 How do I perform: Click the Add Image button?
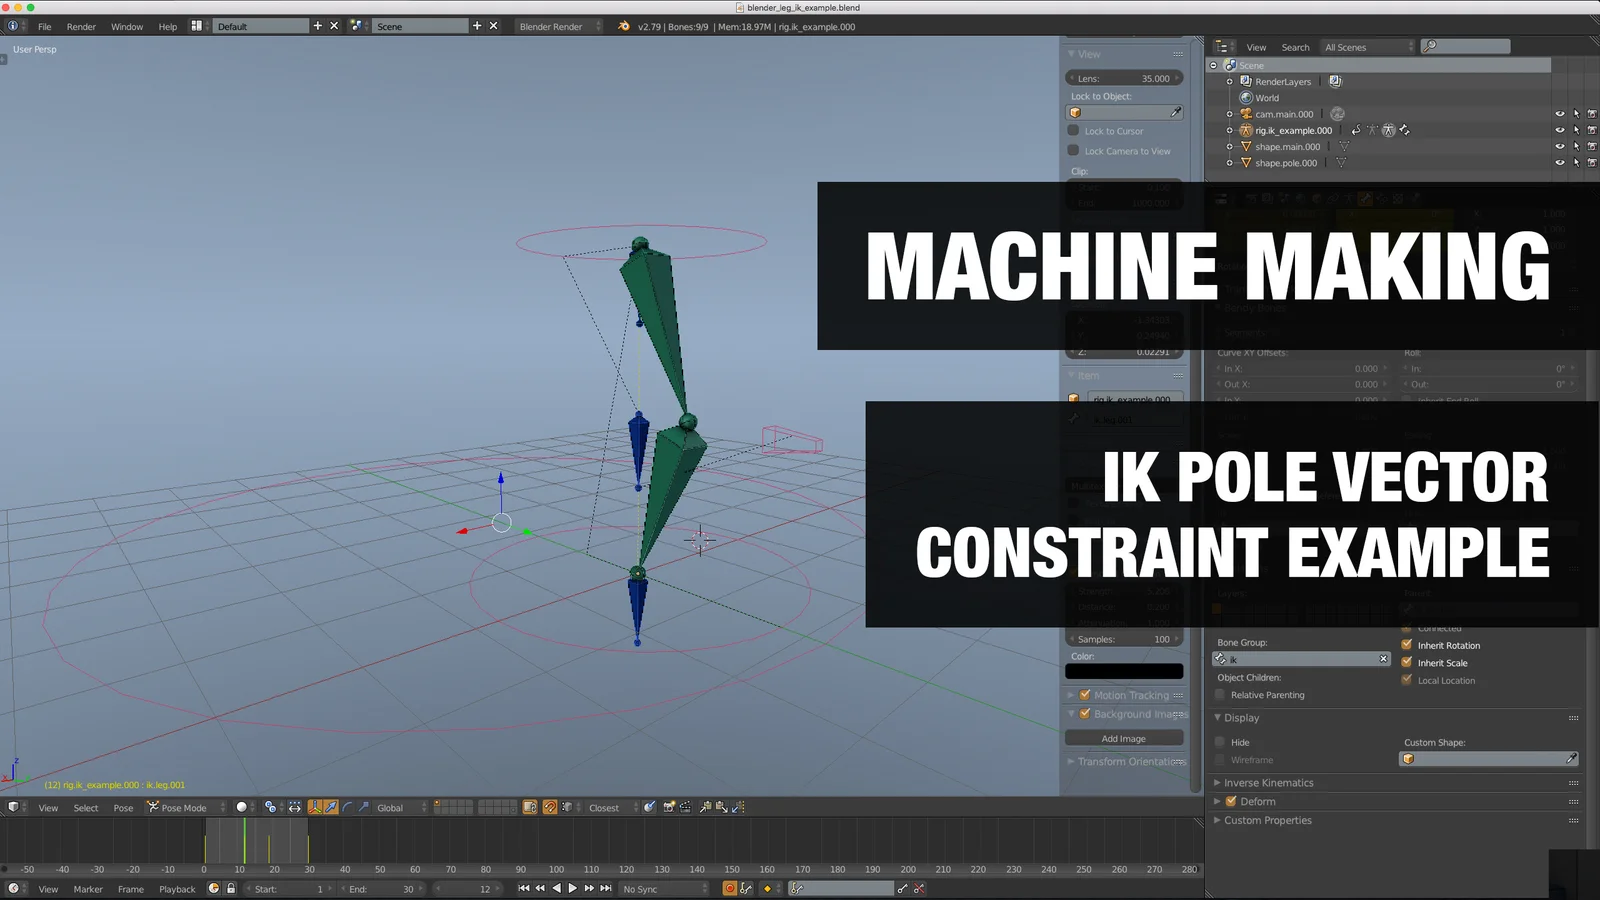1123,738
